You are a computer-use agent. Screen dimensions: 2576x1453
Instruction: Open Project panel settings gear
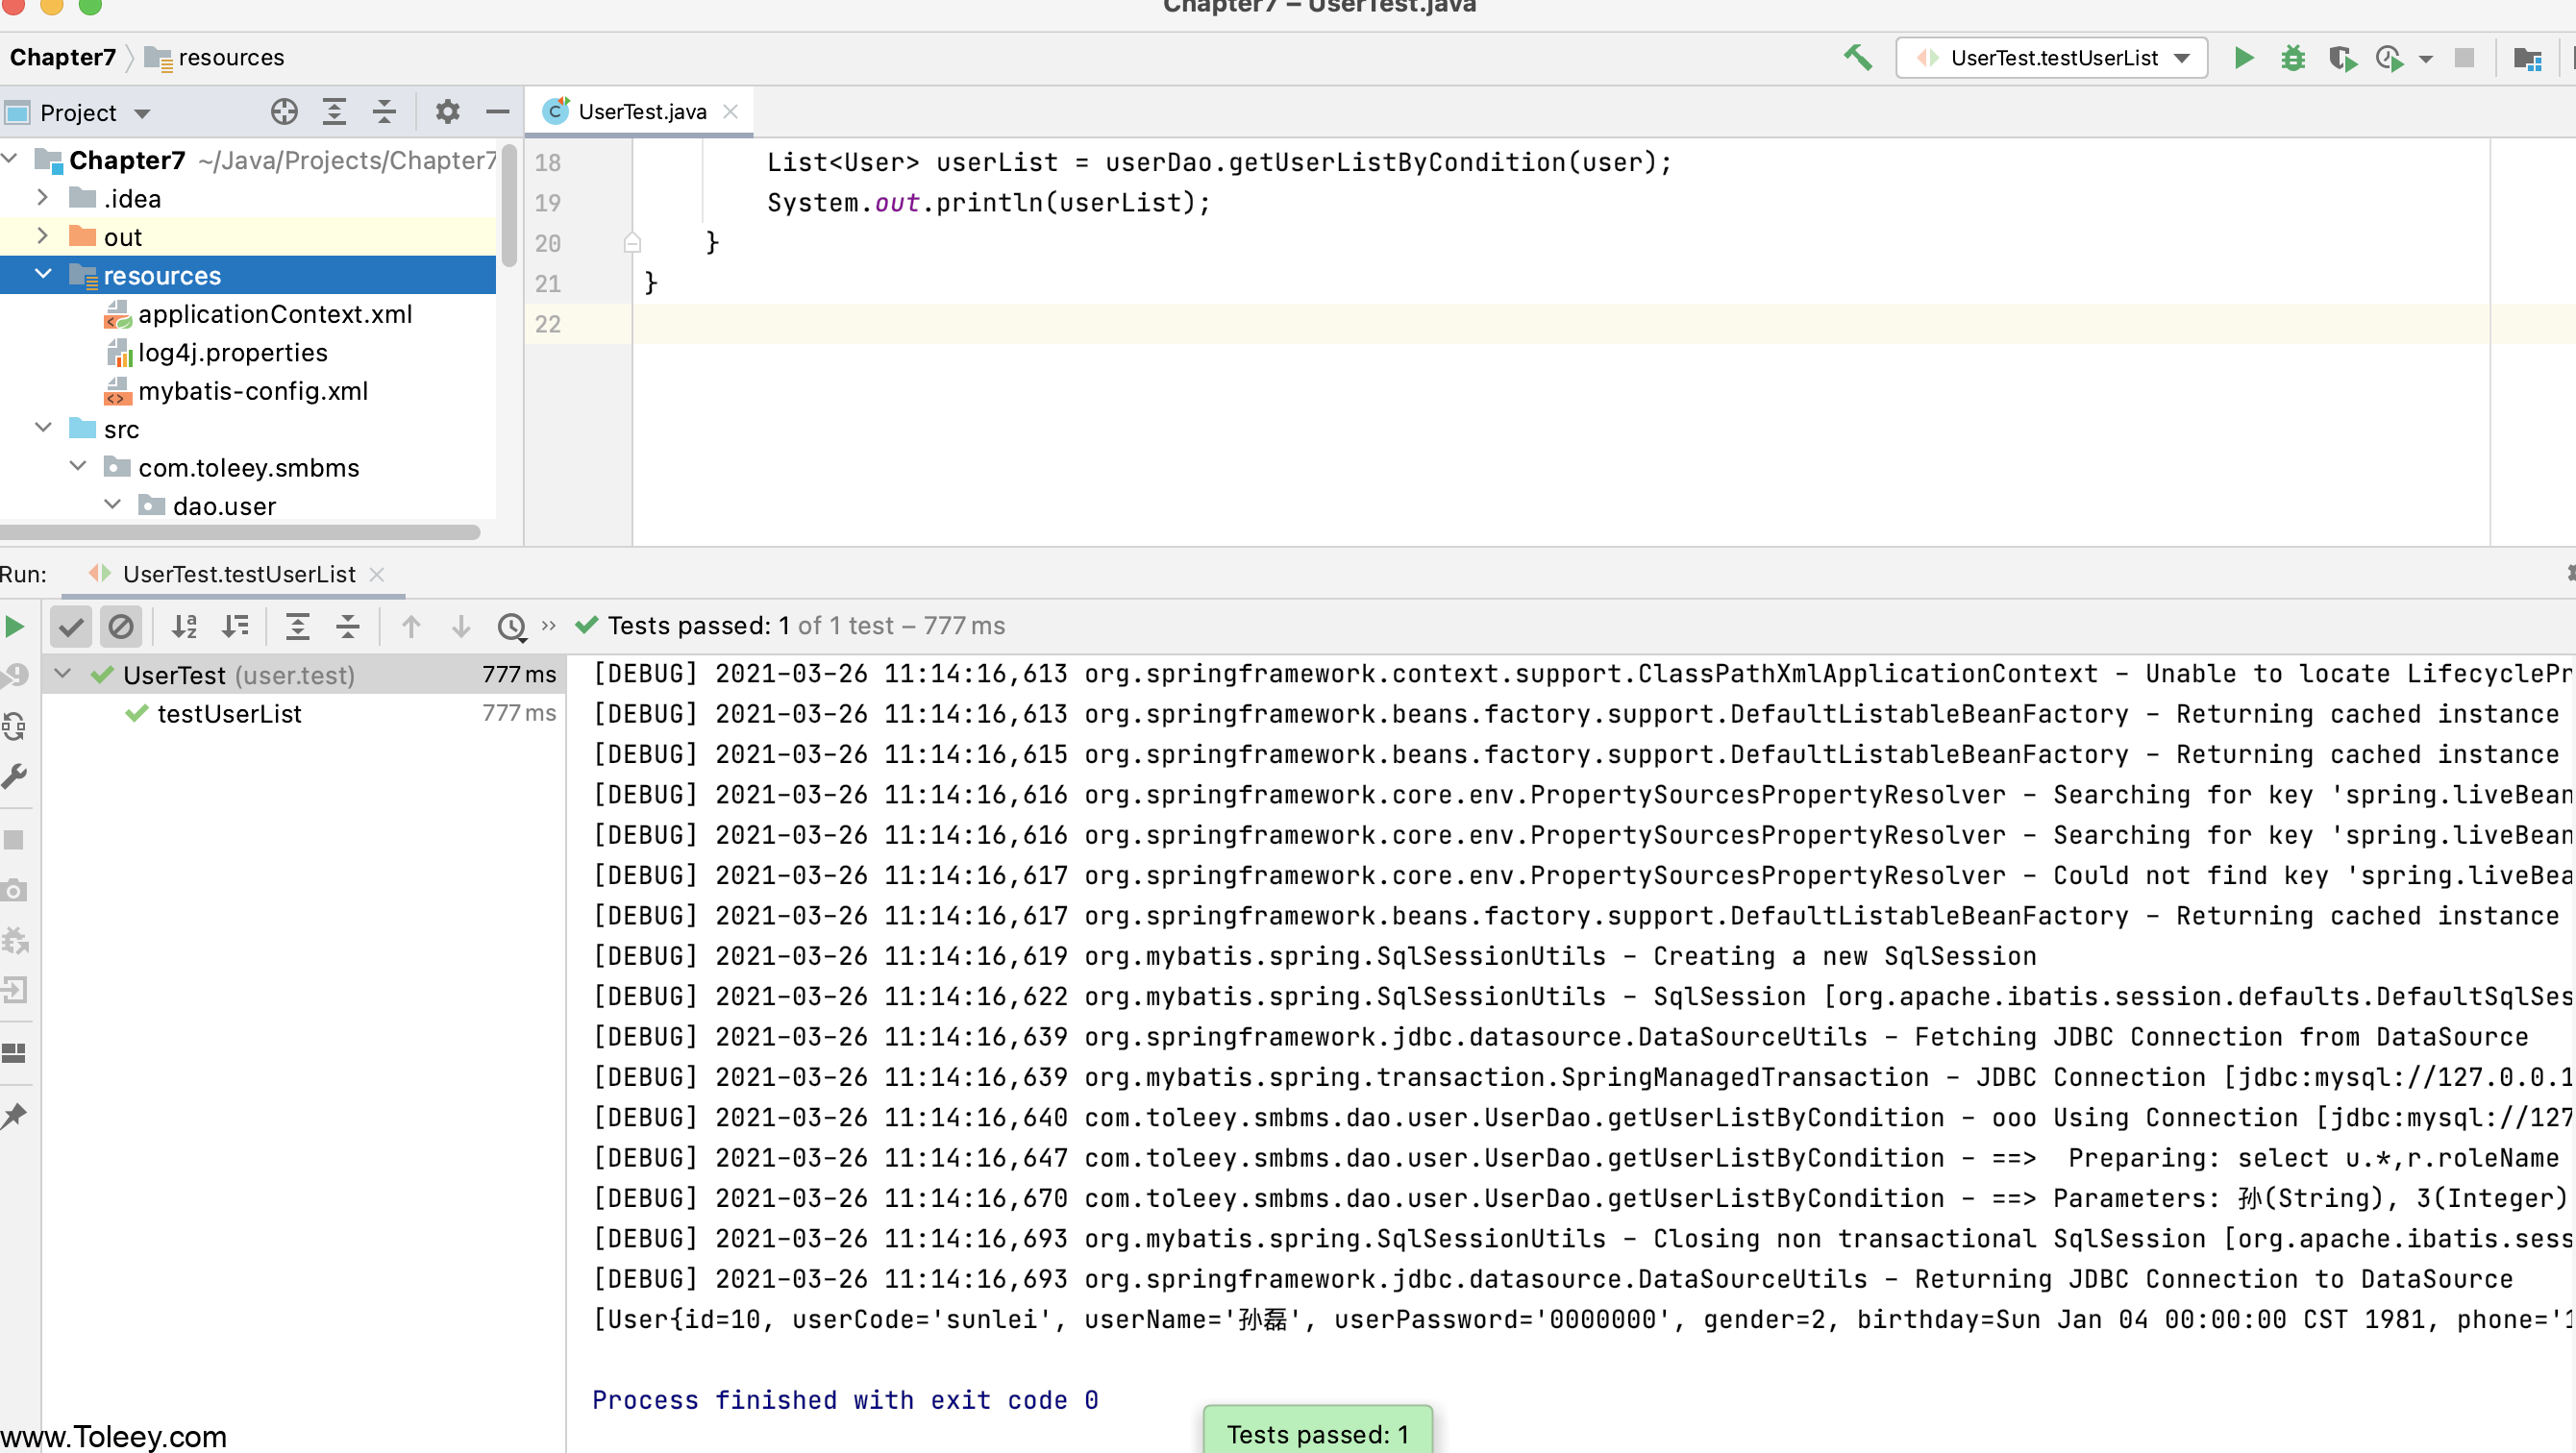pos(447,112)
